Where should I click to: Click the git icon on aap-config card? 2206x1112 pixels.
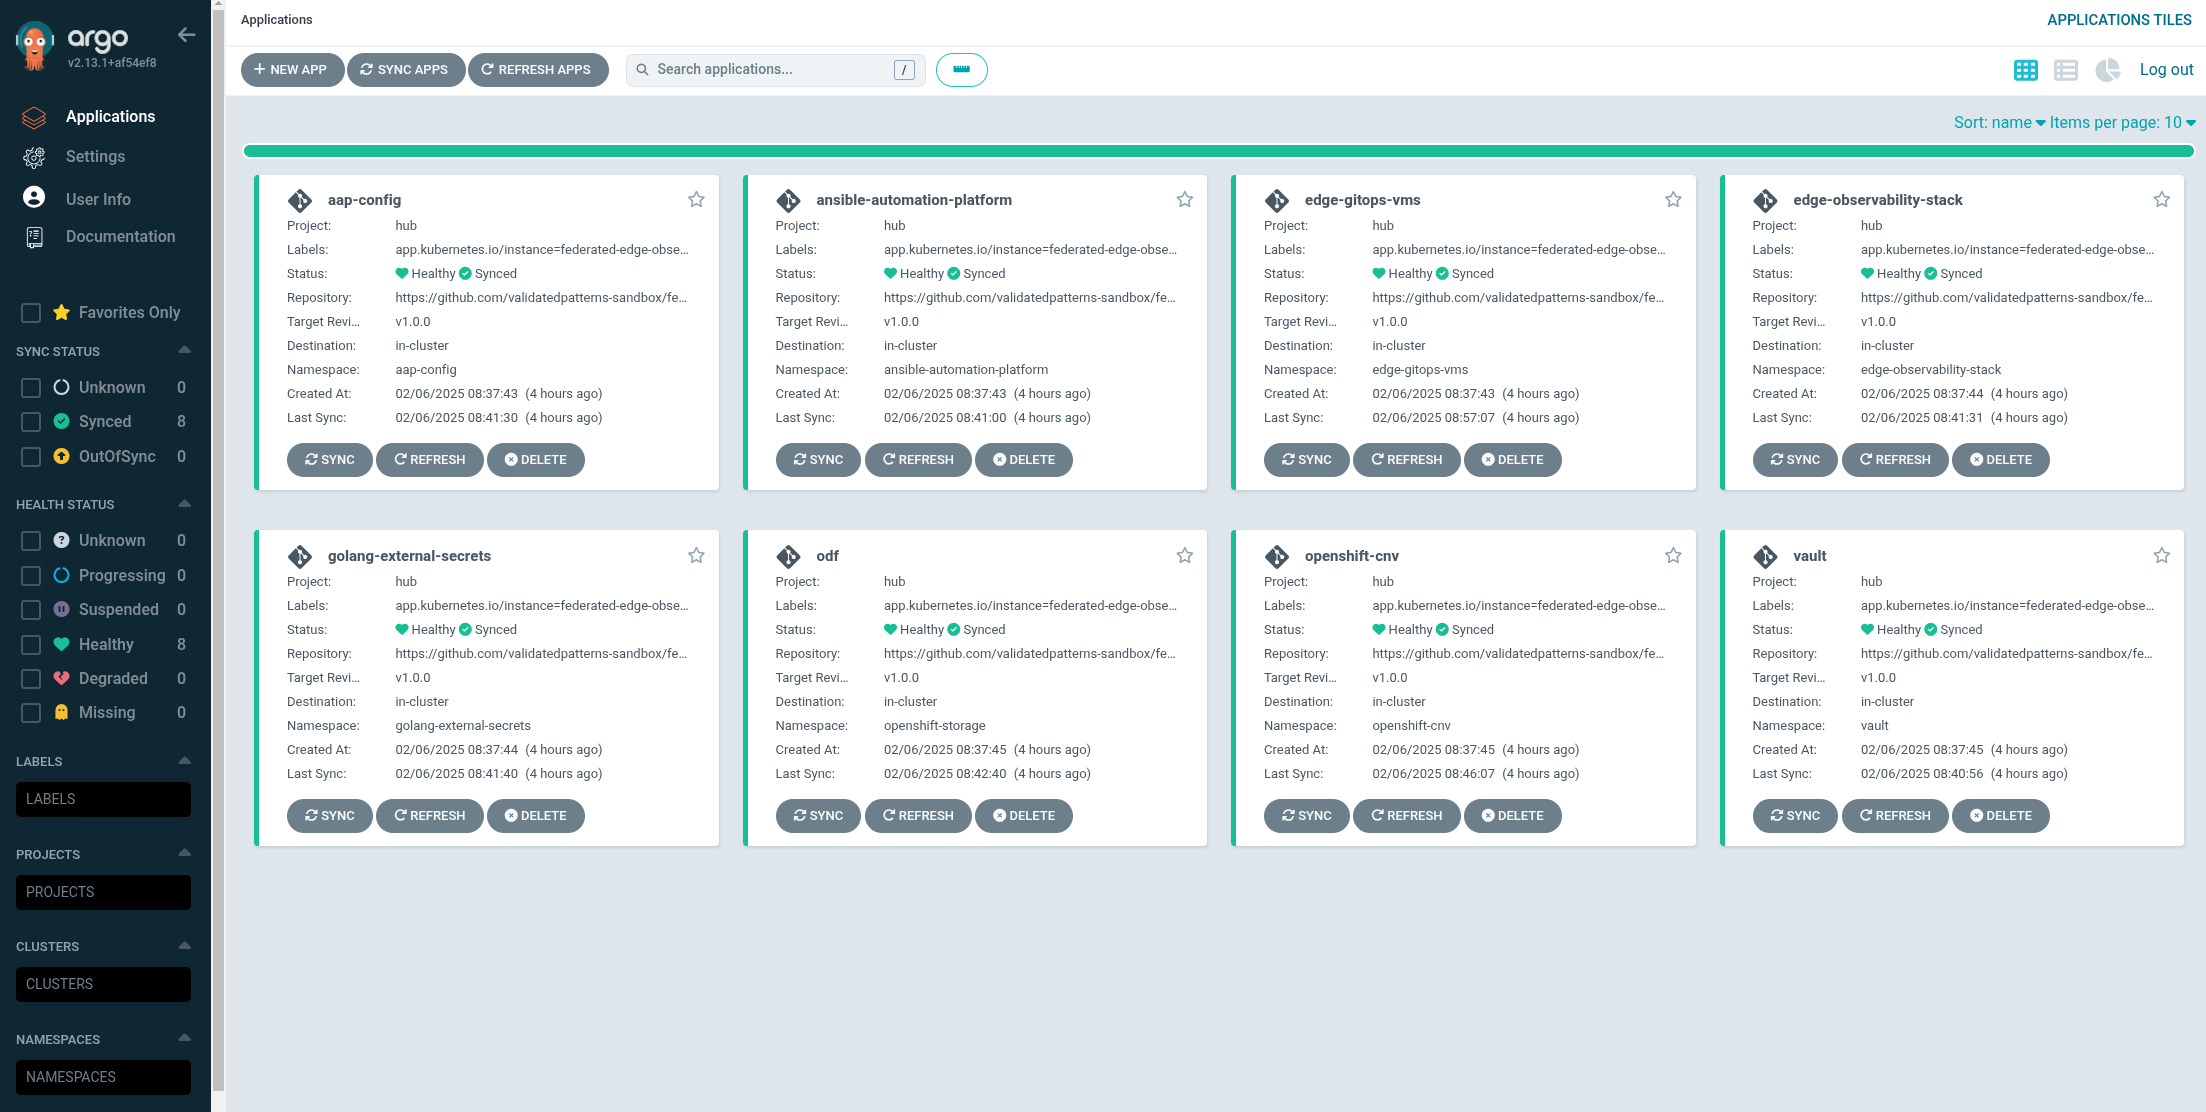(300, 201)
